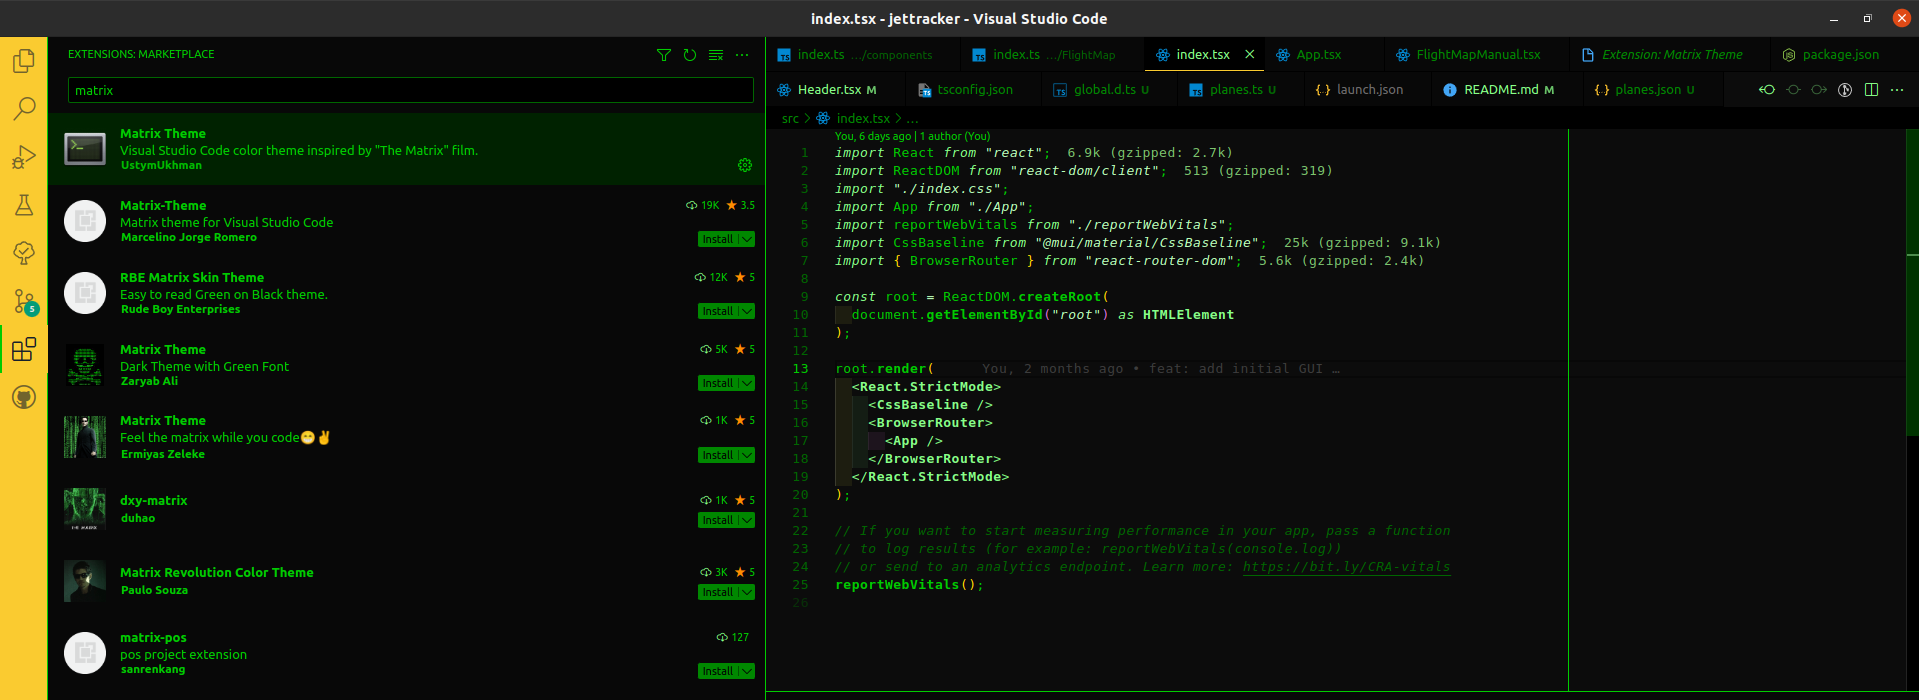Switch to planes.json tab
Screen dimensions: 1919x700
click(1654, 90)
